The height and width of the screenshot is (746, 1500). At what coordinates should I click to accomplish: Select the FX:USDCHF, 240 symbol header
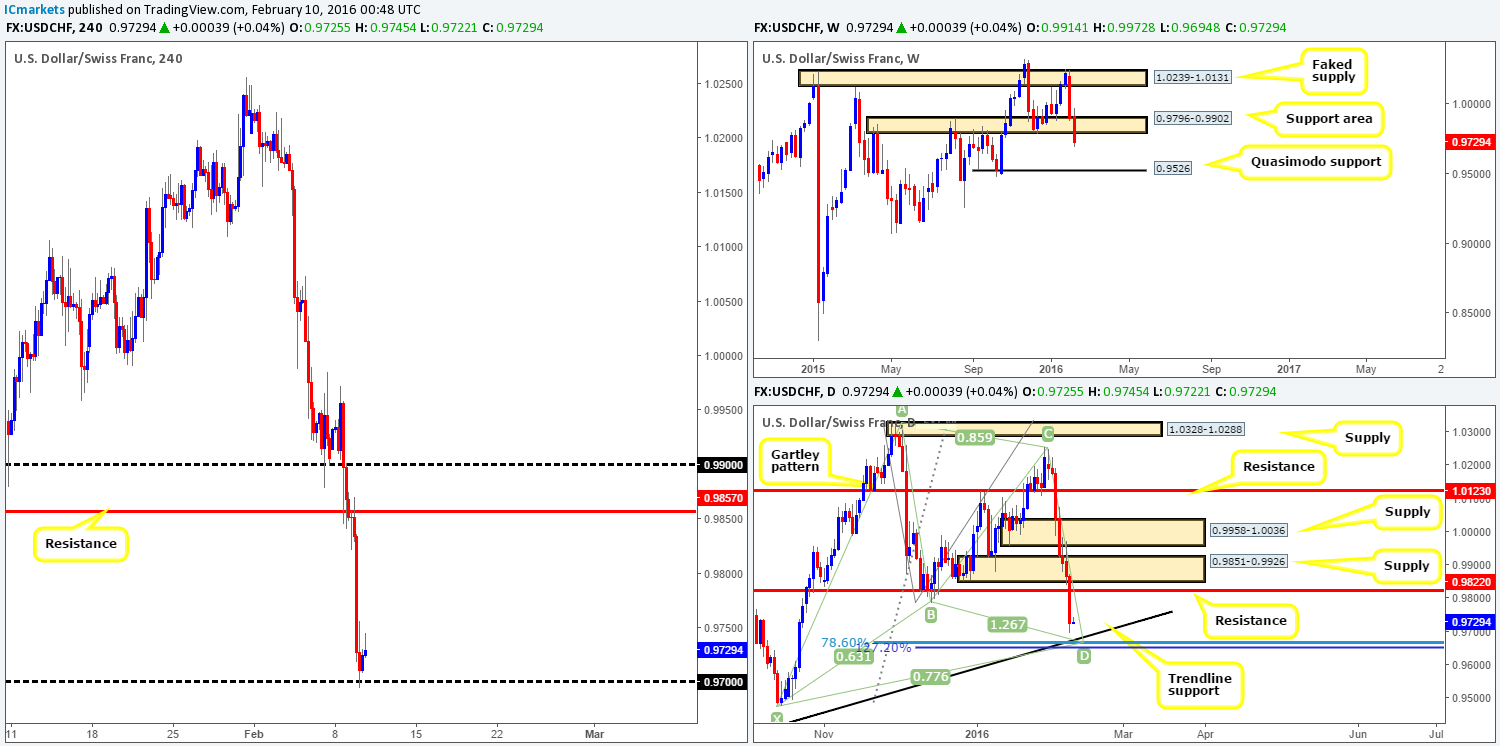pos(54,28)
